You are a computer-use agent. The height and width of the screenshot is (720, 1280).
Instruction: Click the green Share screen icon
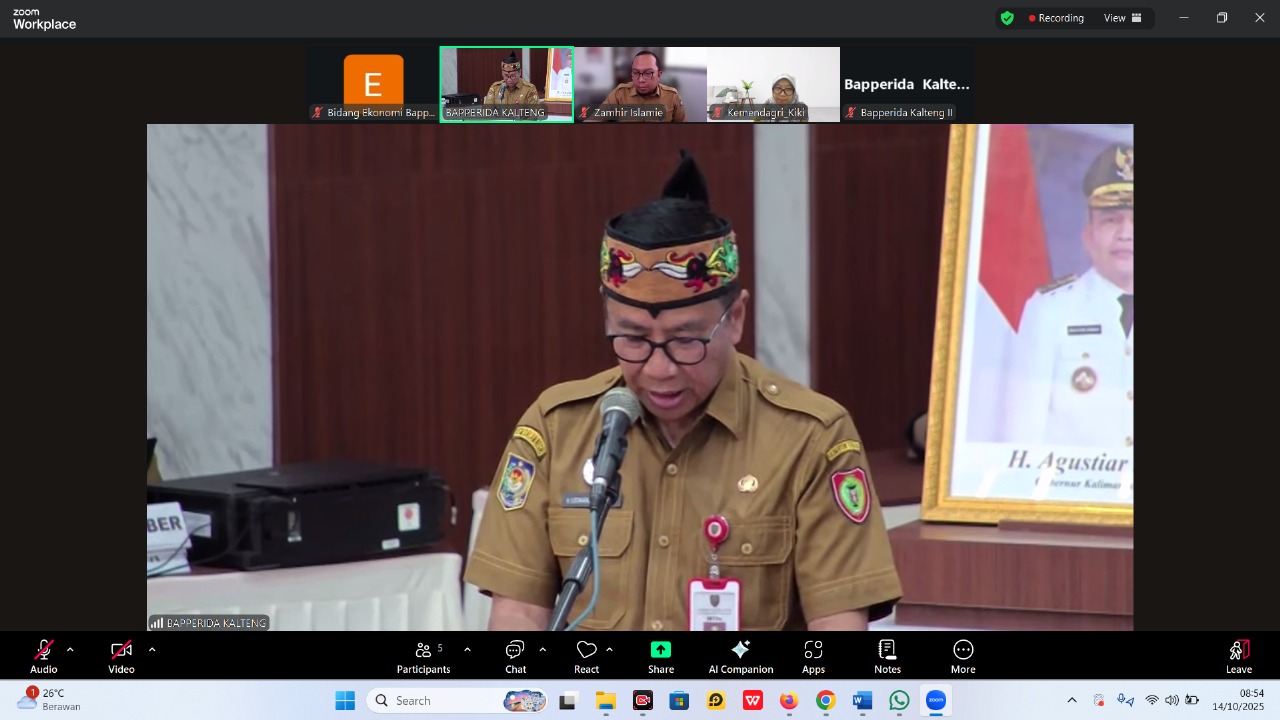661,650
